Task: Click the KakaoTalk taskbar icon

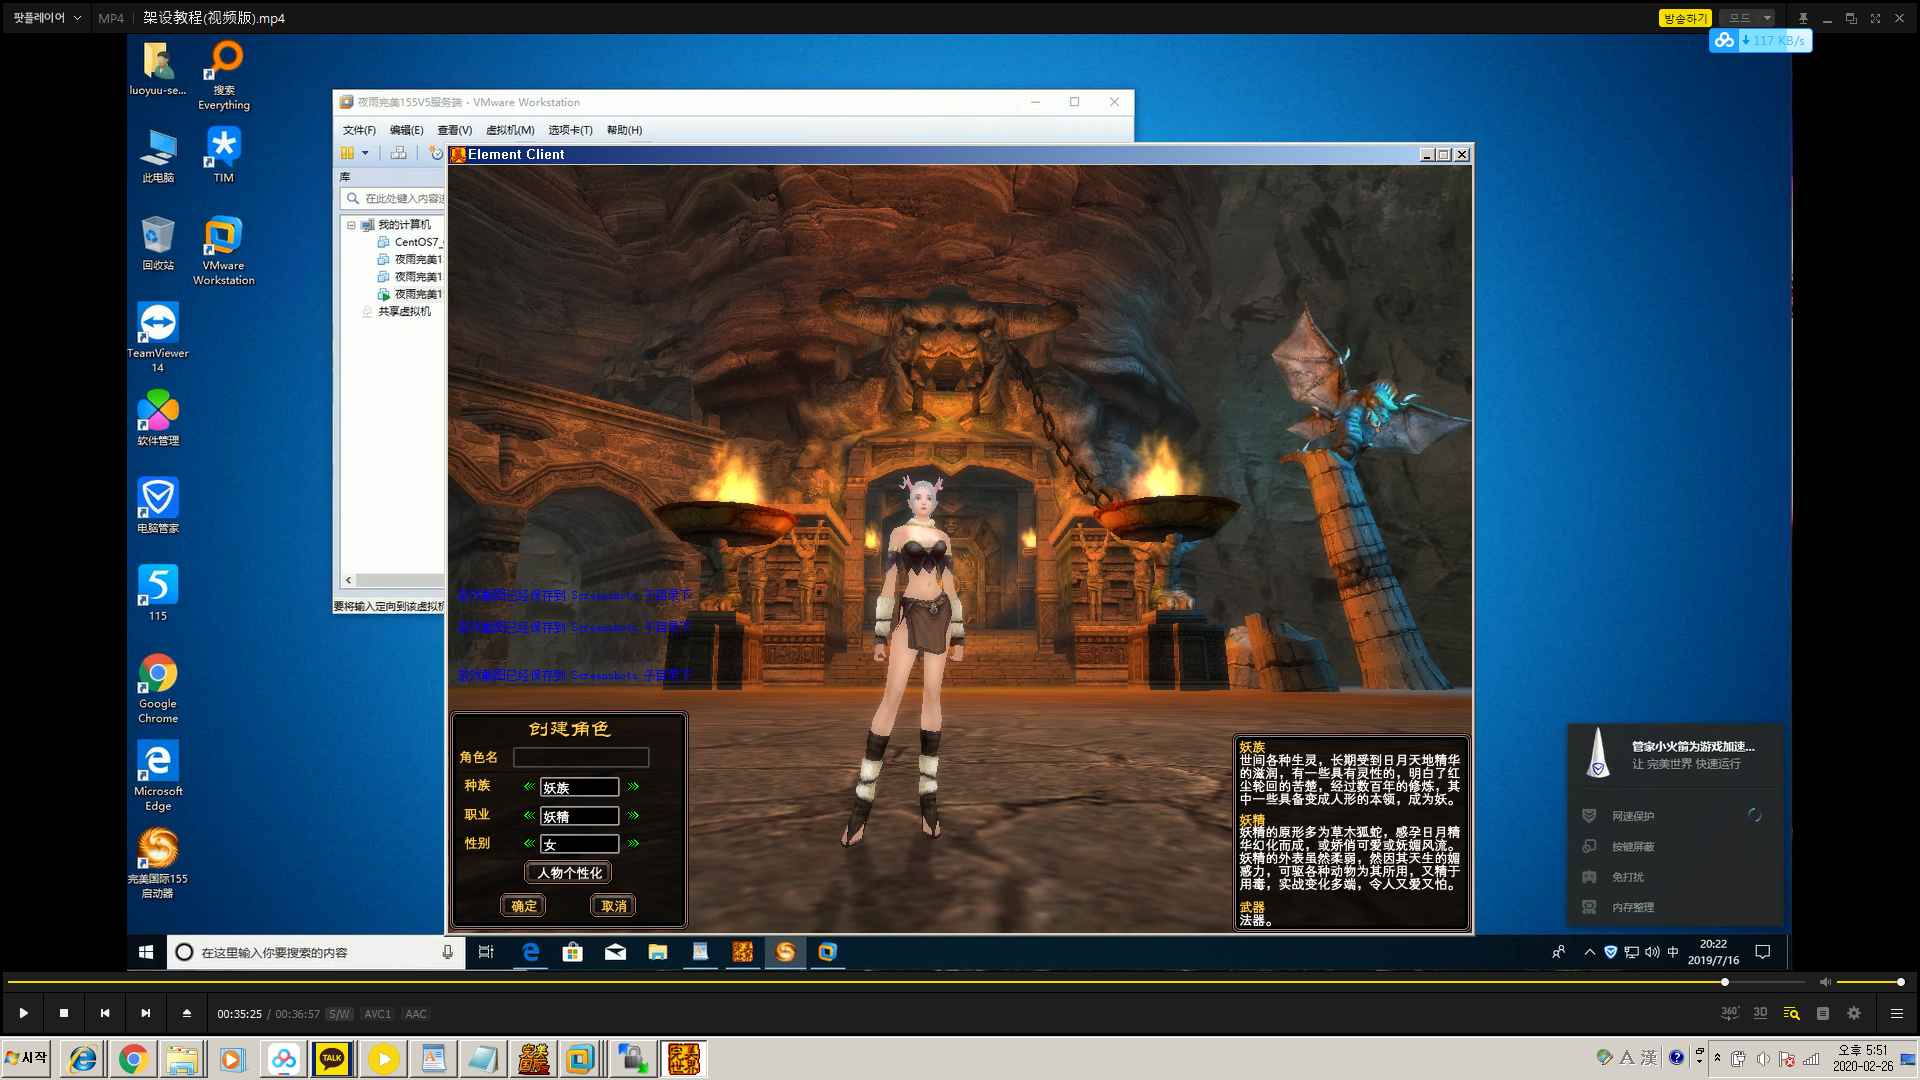Action: (x=332, y=1058)
